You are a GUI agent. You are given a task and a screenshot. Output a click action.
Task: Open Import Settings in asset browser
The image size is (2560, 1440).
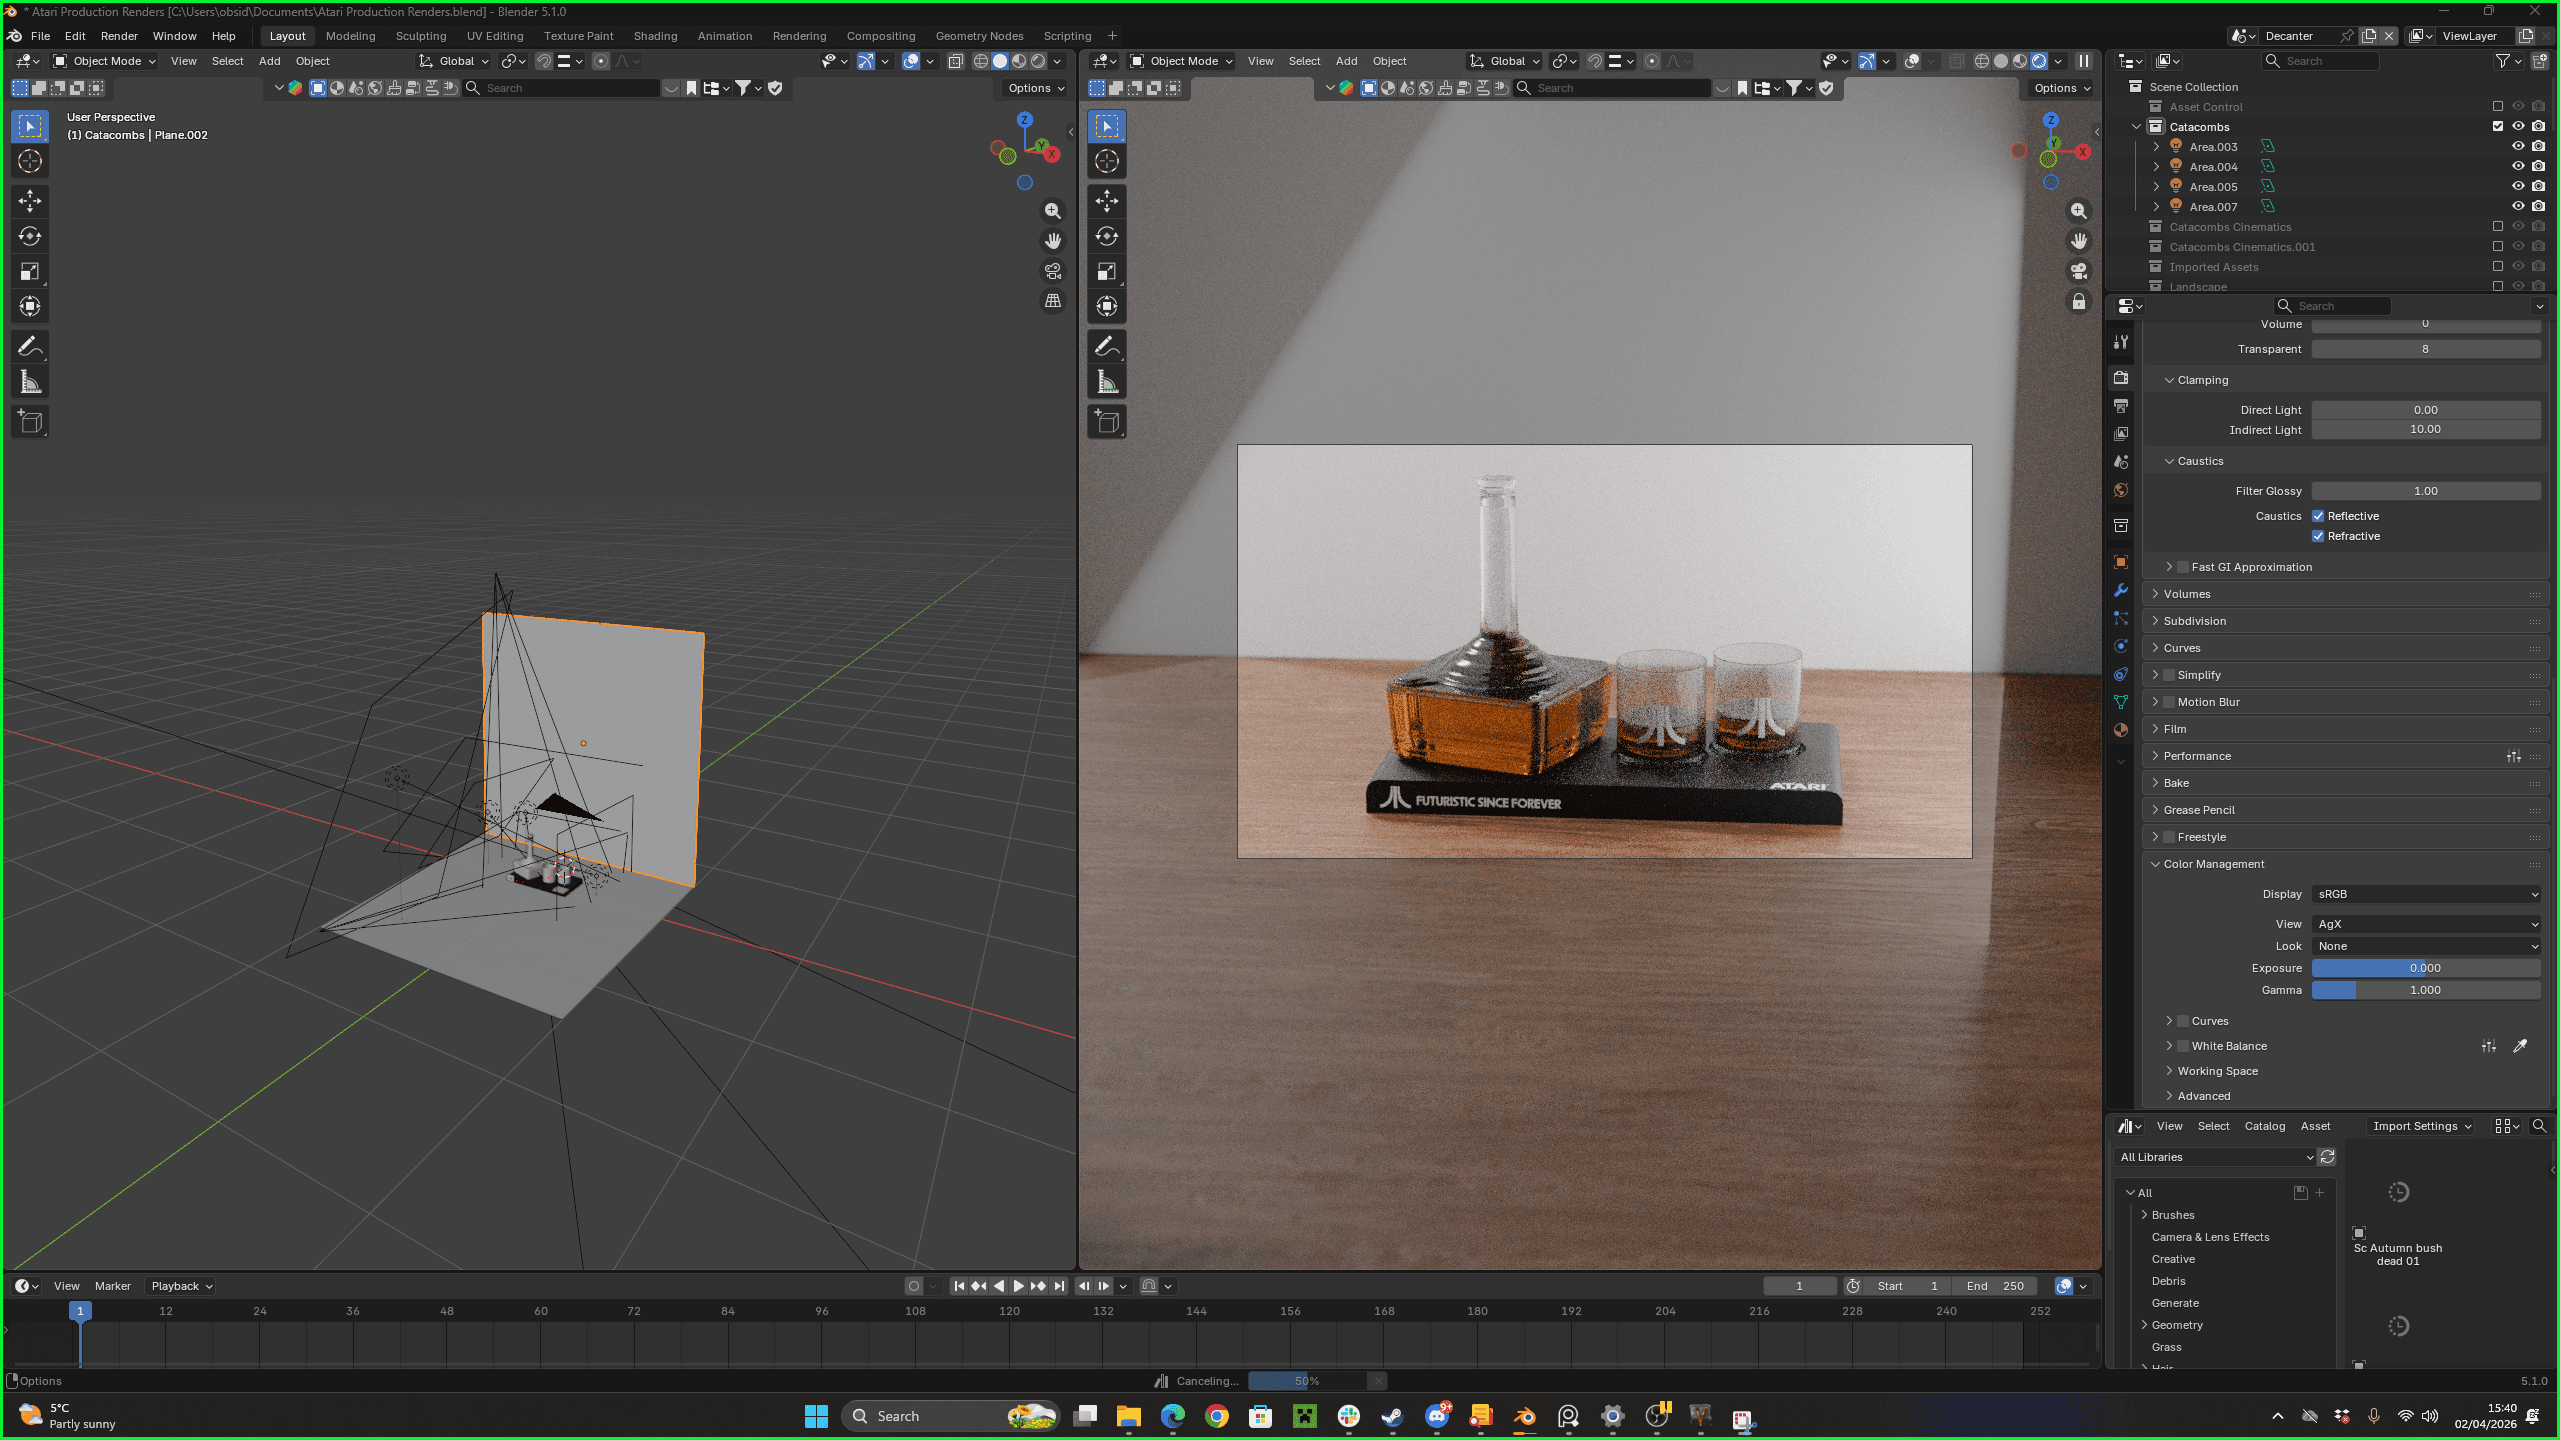tap(2421, 1126)
